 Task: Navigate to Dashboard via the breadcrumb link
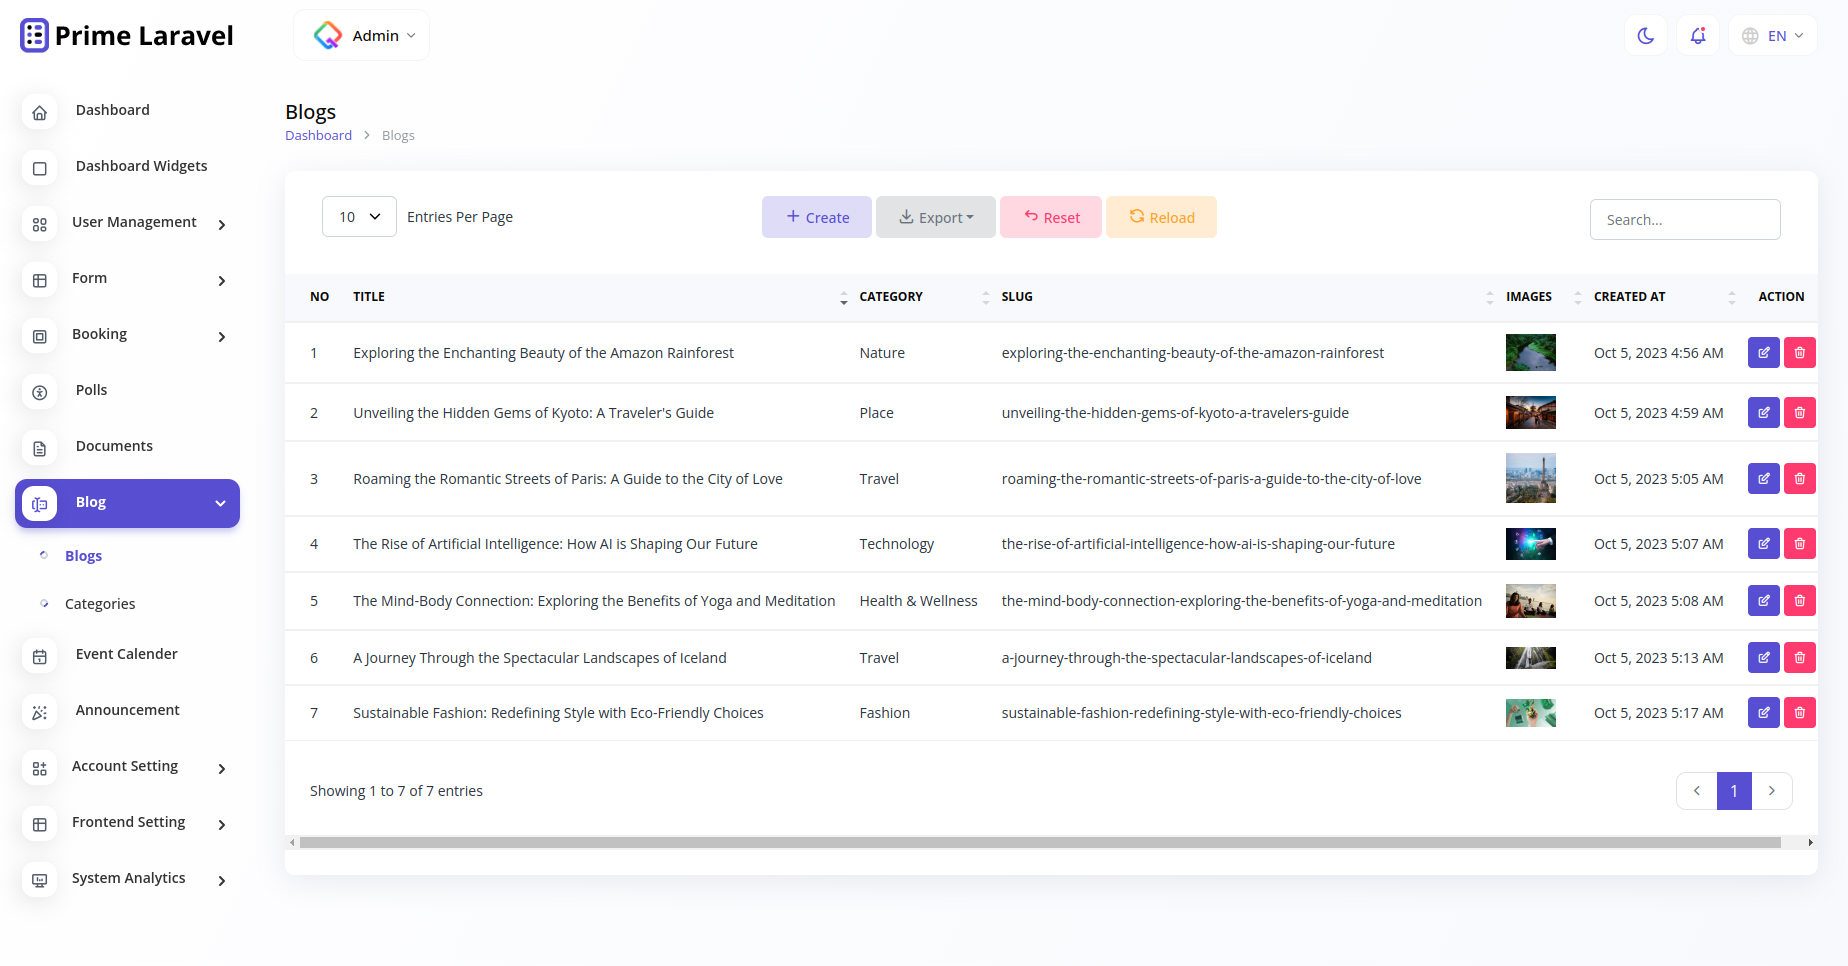coord(318,135)
